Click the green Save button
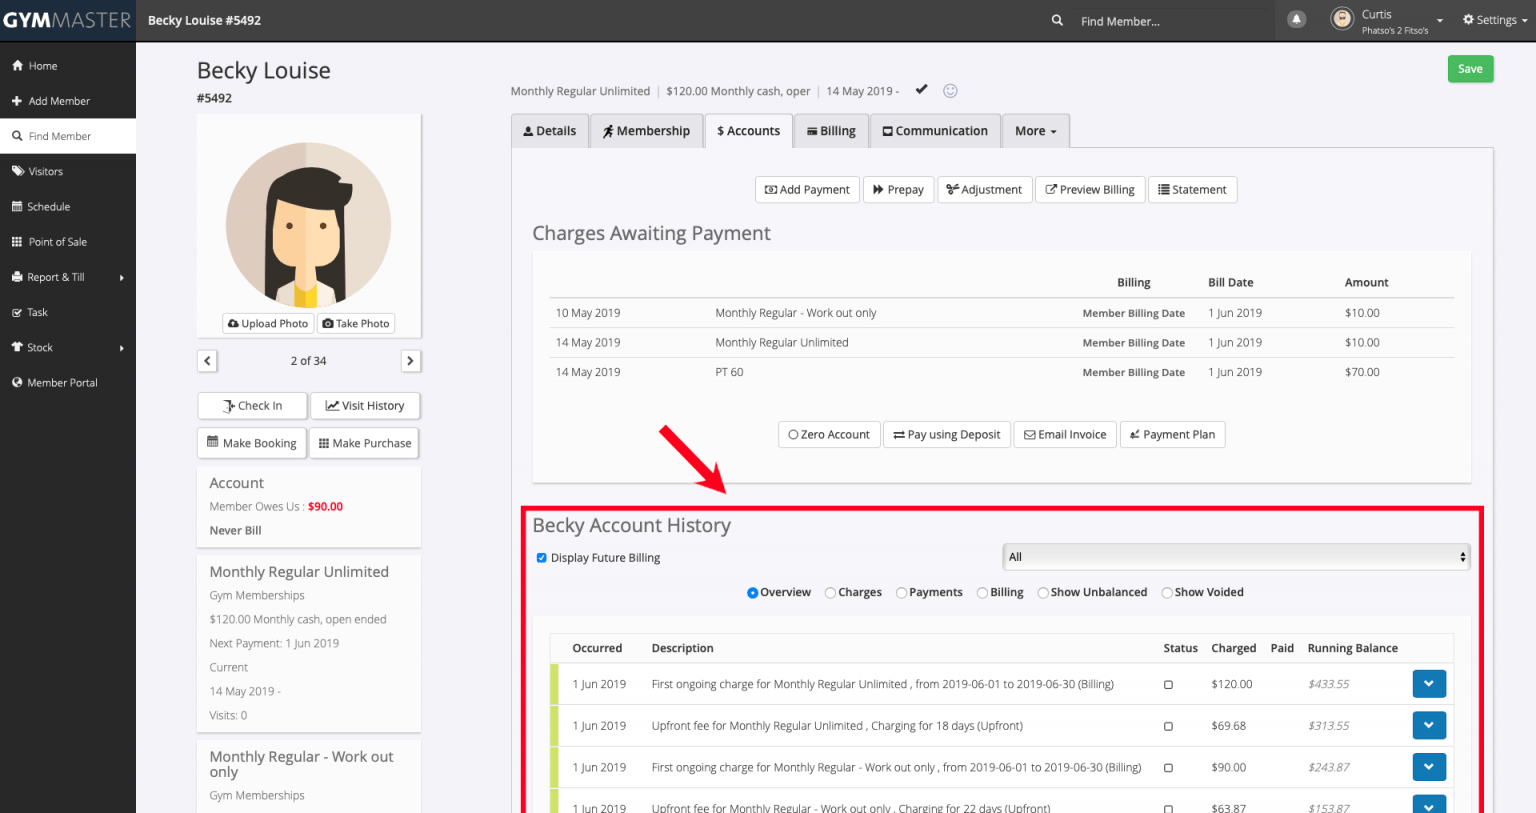 (1470, 69)
